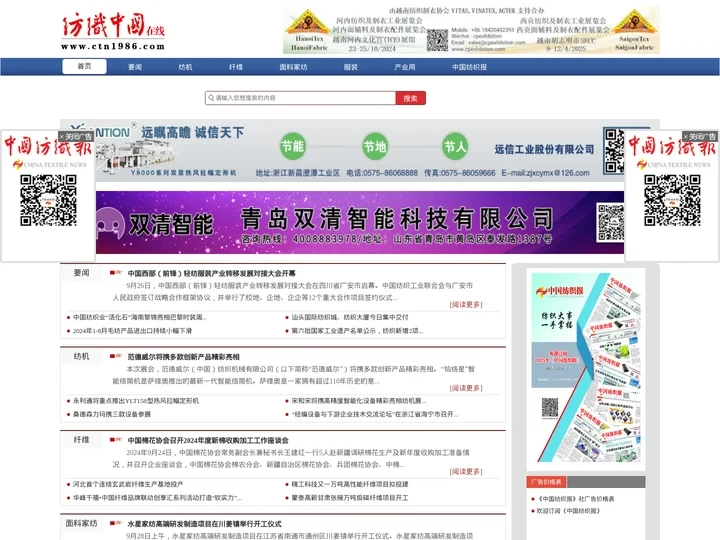Open the 首页 navigation tab

(84, 67)
